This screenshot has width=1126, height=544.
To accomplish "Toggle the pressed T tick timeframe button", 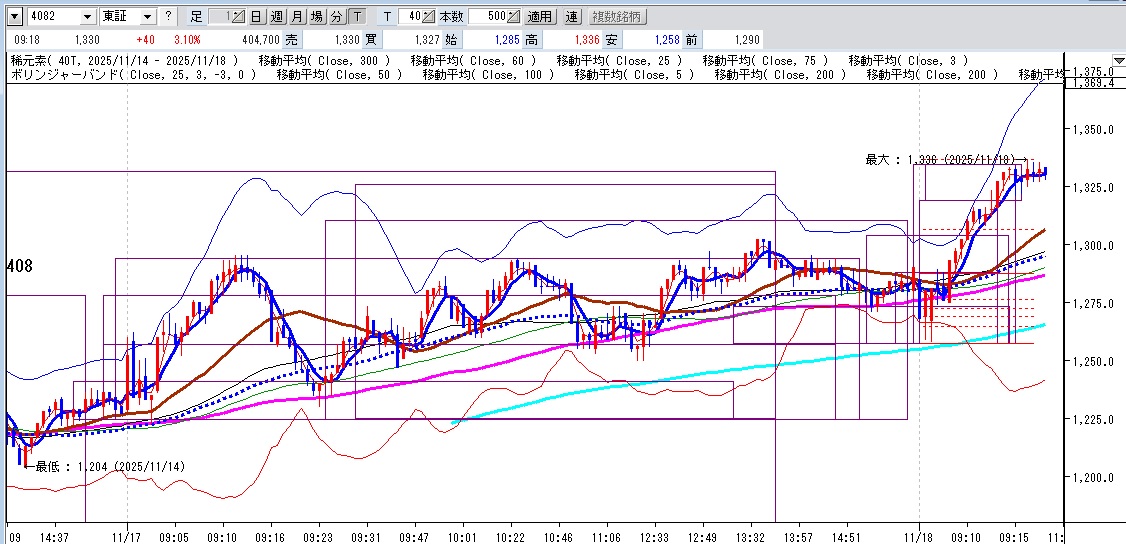I will (358, 16).
